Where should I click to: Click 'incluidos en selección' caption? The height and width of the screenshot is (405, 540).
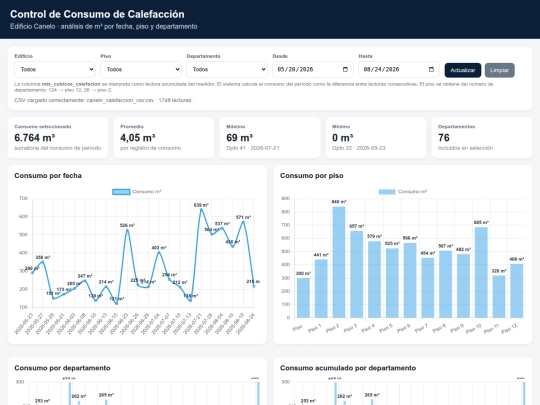[x=465, y=148]
